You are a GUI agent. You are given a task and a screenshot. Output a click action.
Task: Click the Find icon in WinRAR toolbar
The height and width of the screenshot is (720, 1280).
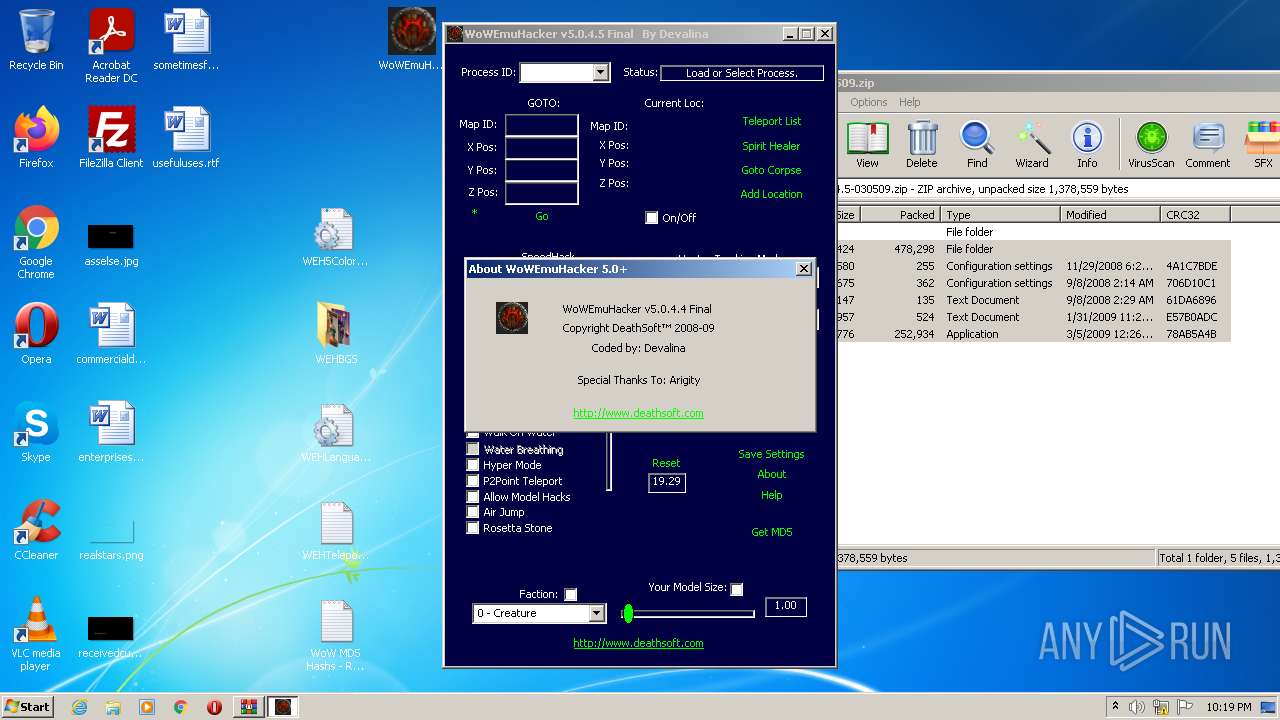coord(977,144)
